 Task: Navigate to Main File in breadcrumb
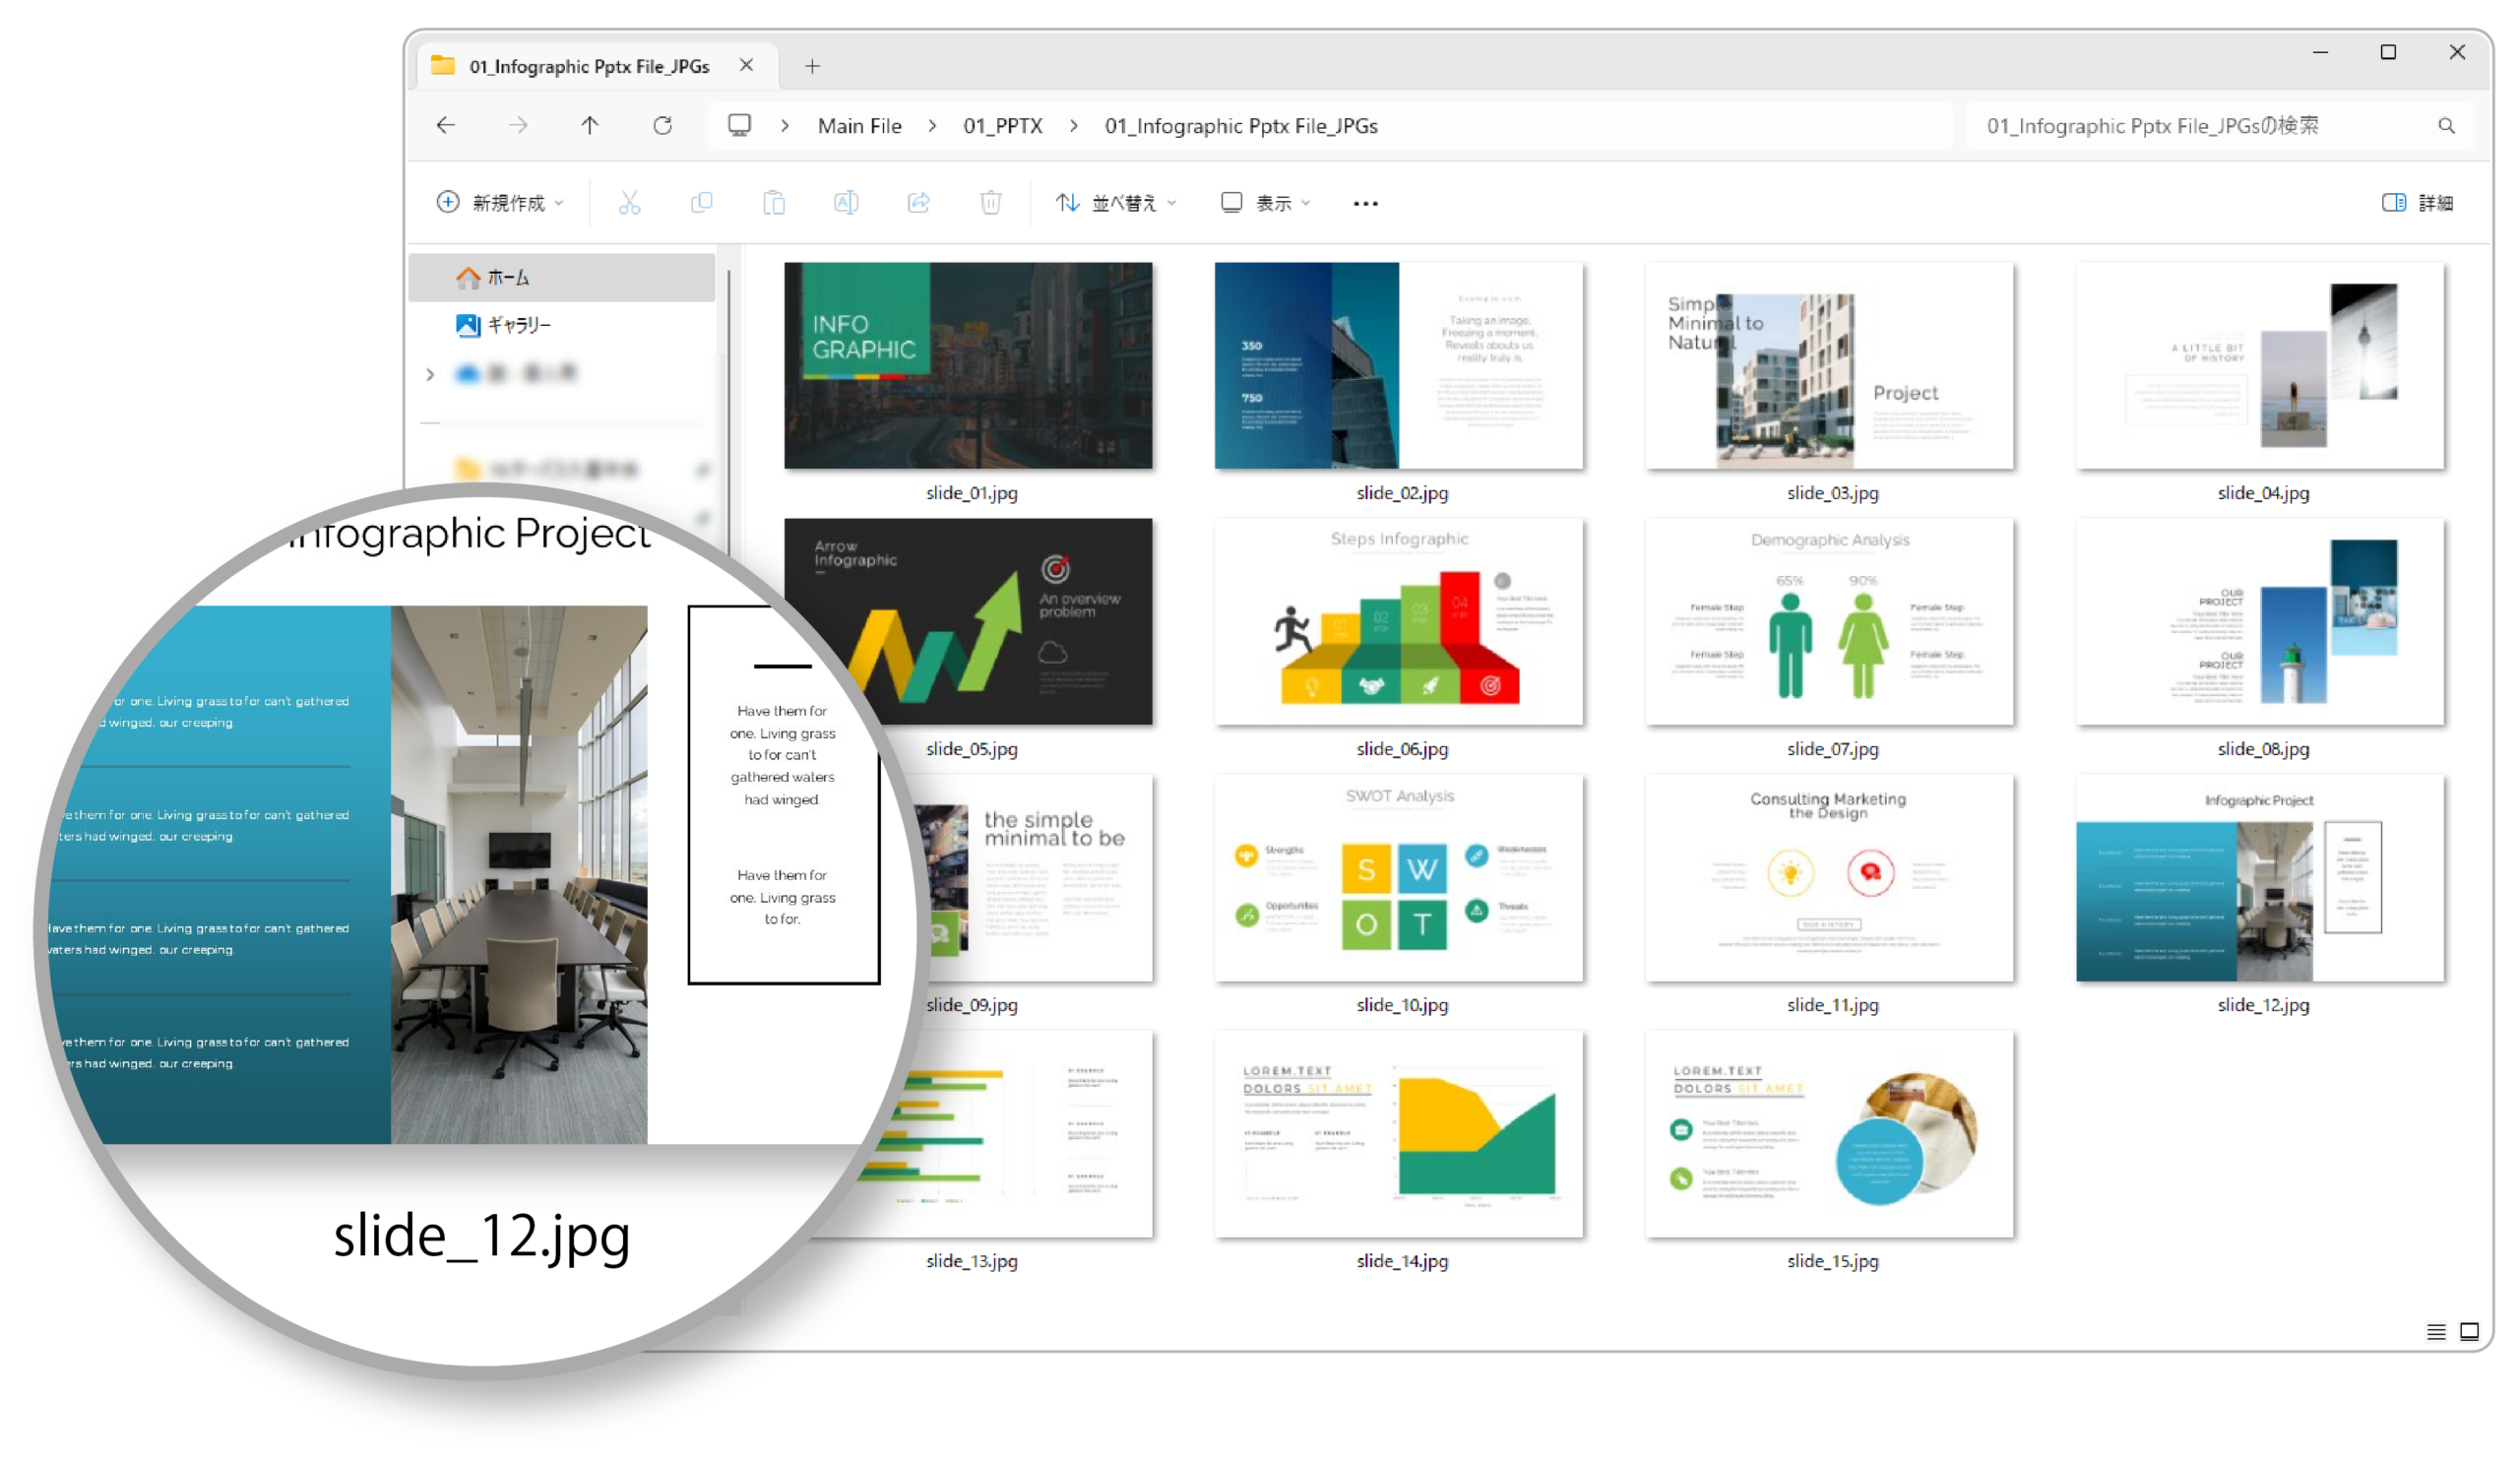(x=859, y=126)
